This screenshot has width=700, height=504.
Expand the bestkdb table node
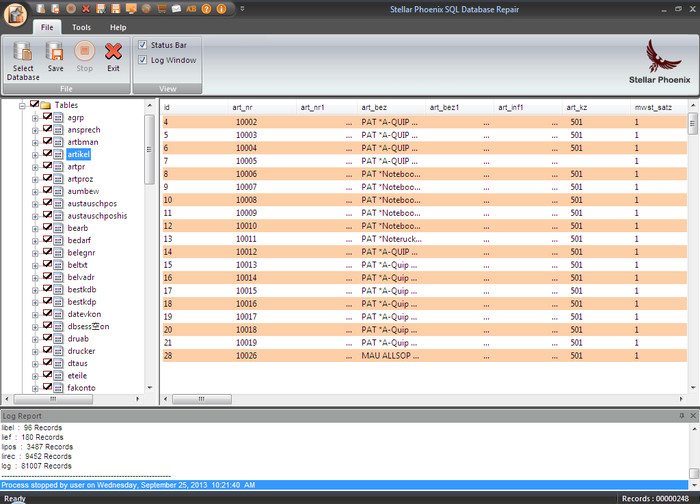pyautogui.click(x=35, y=291)
